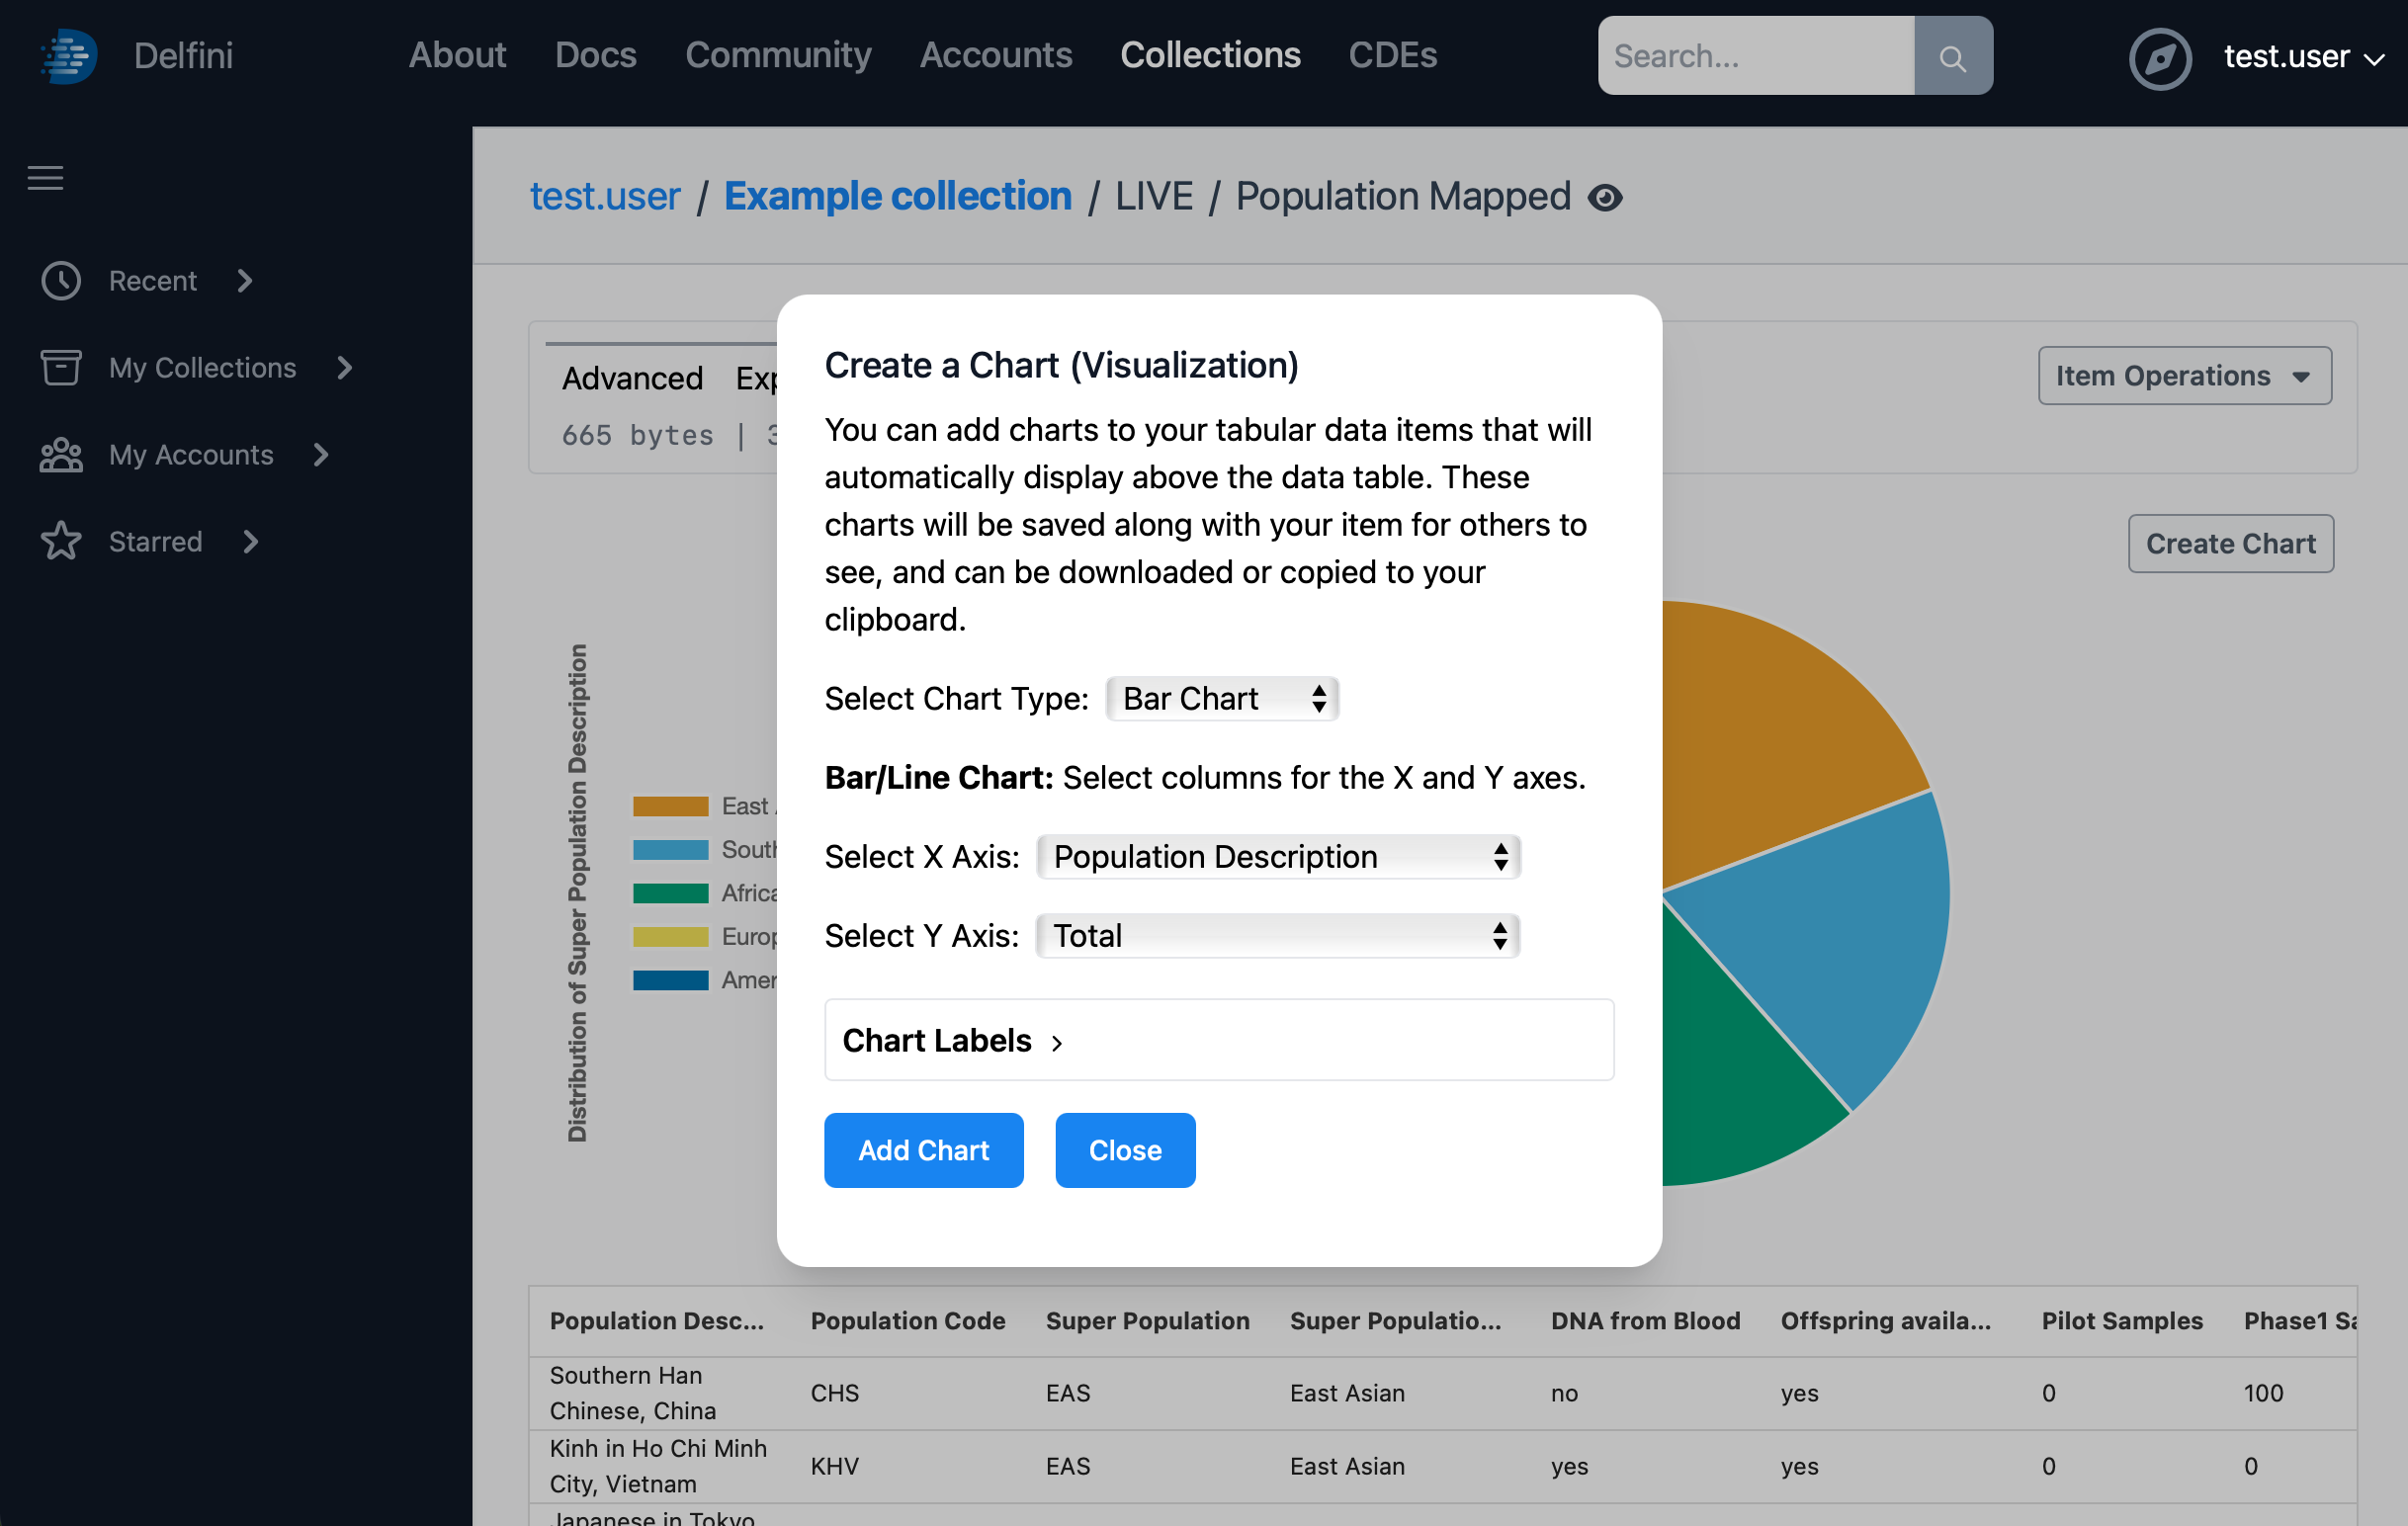
Task: Click the yellow Europe legend color swatch
Action: pos(670,936)
